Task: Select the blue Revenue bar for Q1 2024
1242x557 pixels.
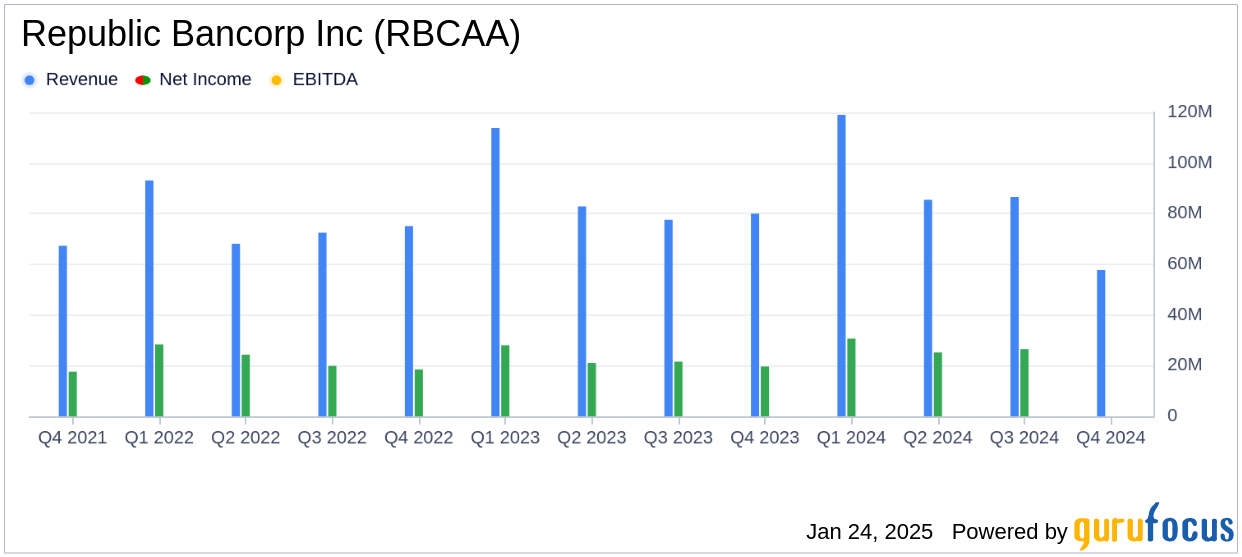Action: [x=841, y=265]
